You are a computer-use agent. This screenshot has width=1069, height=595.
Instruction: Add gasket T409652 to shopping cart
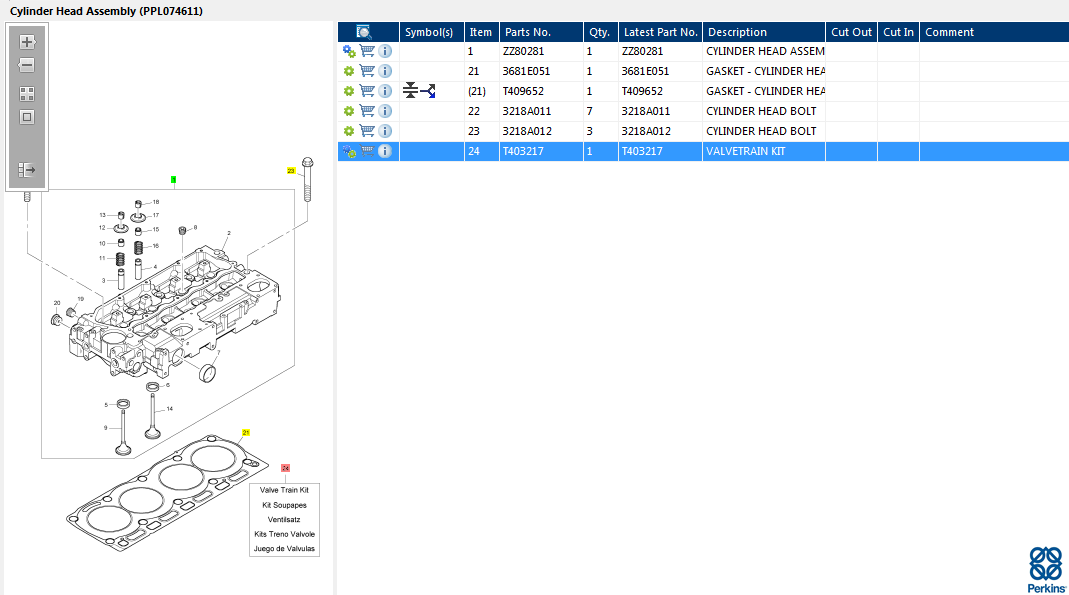[x=367, y=91]
